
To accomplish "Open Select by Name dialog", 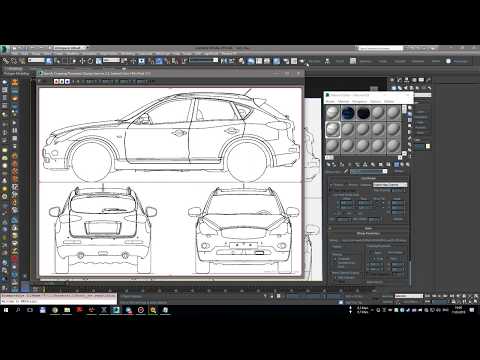I will pyautogui.click(x=57, y=61).
